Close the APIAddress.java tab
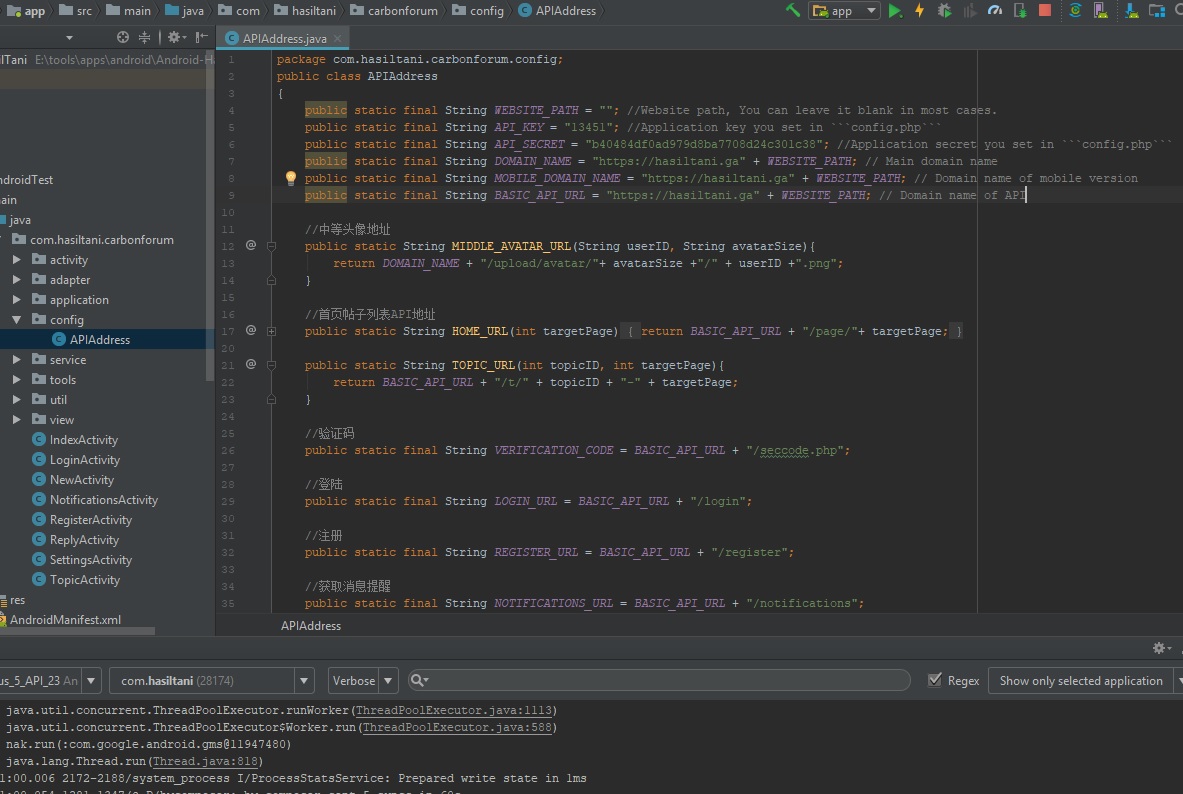 pyautogui.click(x=337, y=38)
